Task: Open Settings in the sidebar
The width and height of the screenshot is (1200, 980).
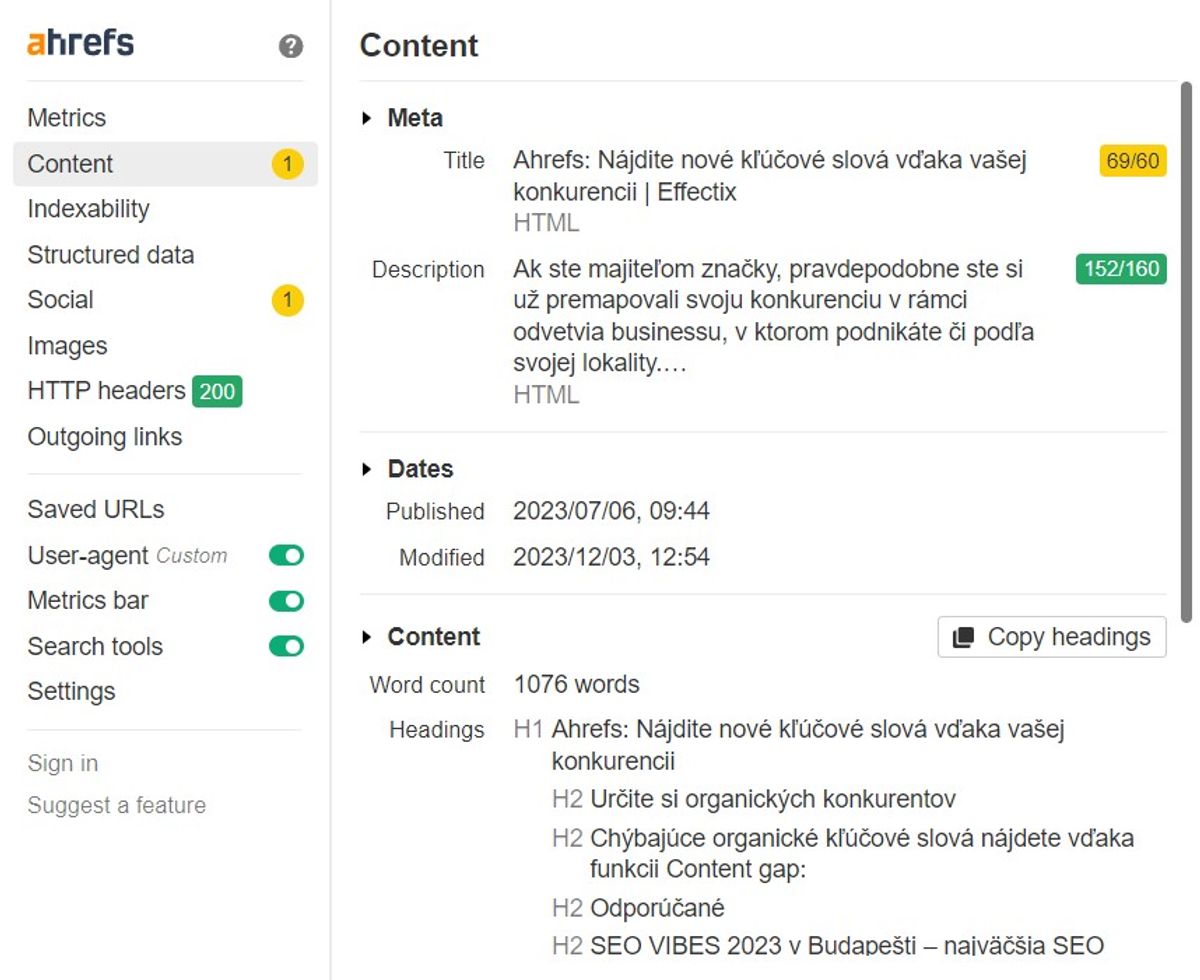Action: point(71,692)
